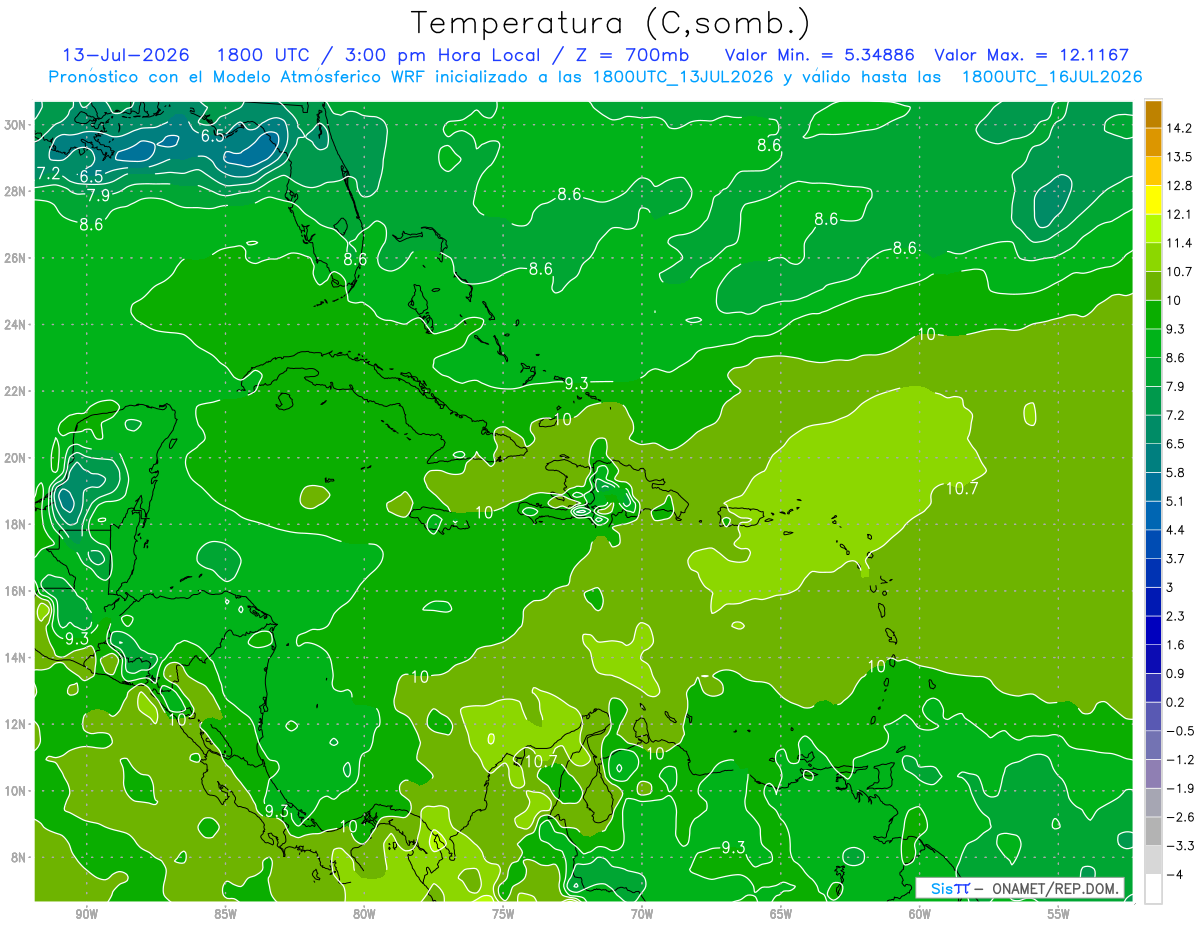1200x927 pixels.
Task: Click the deep blue swatch between 2.3 and 3
Action: click(x=1153, y=602)
